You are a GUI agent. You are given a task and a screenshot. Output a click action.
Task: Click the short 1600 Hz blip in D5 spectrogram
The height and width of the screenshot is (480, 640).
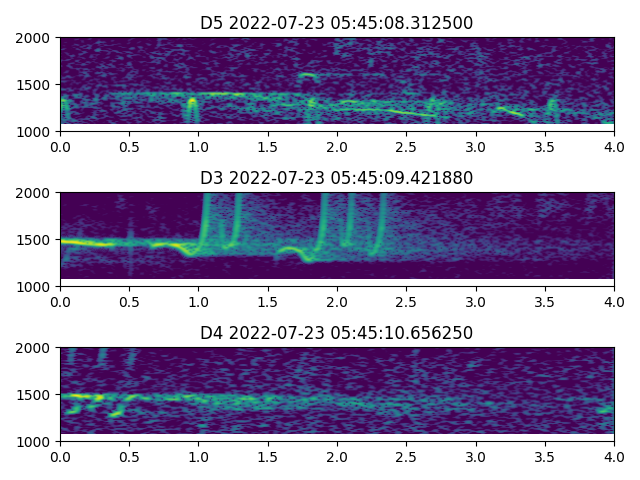point(307,75)
